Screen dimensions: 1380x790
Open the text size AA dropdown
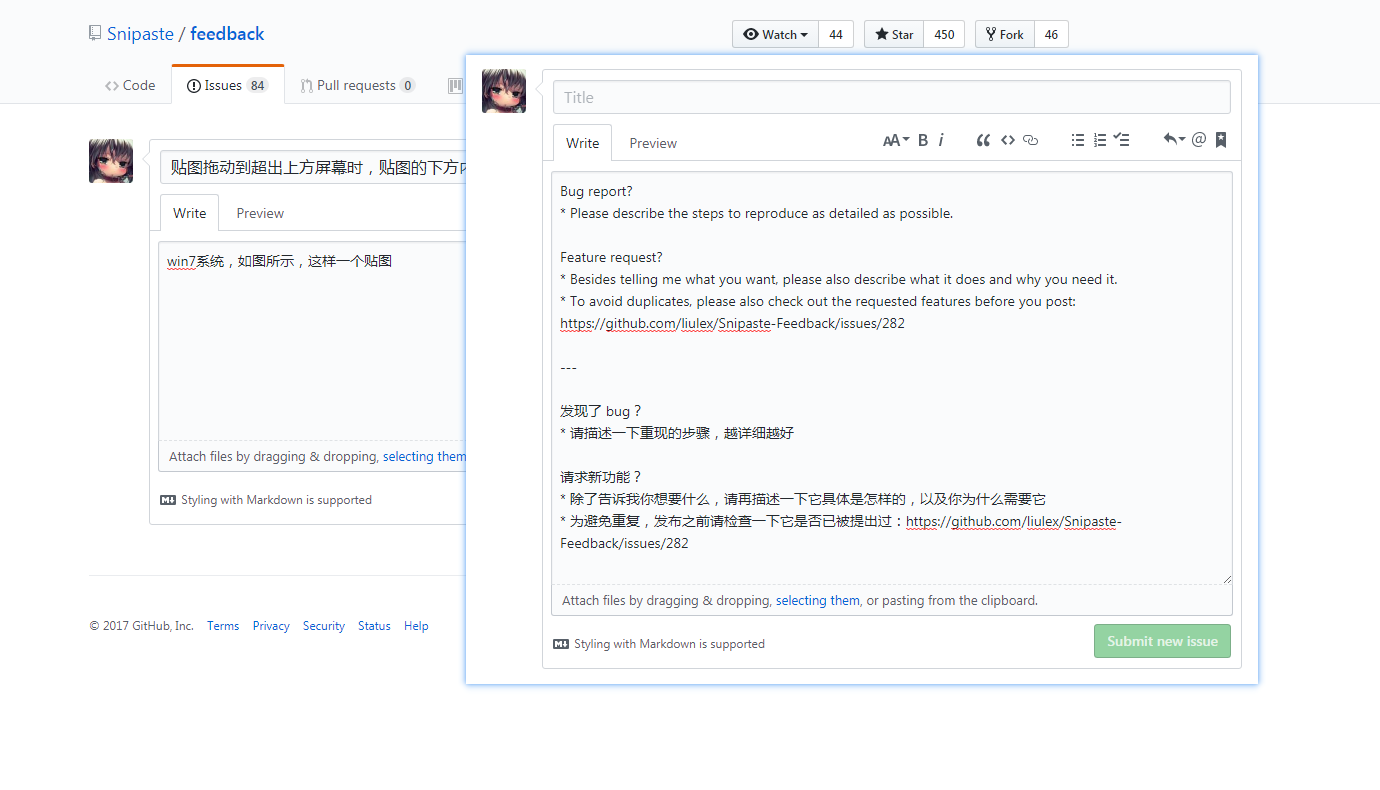tap(893, 140)
